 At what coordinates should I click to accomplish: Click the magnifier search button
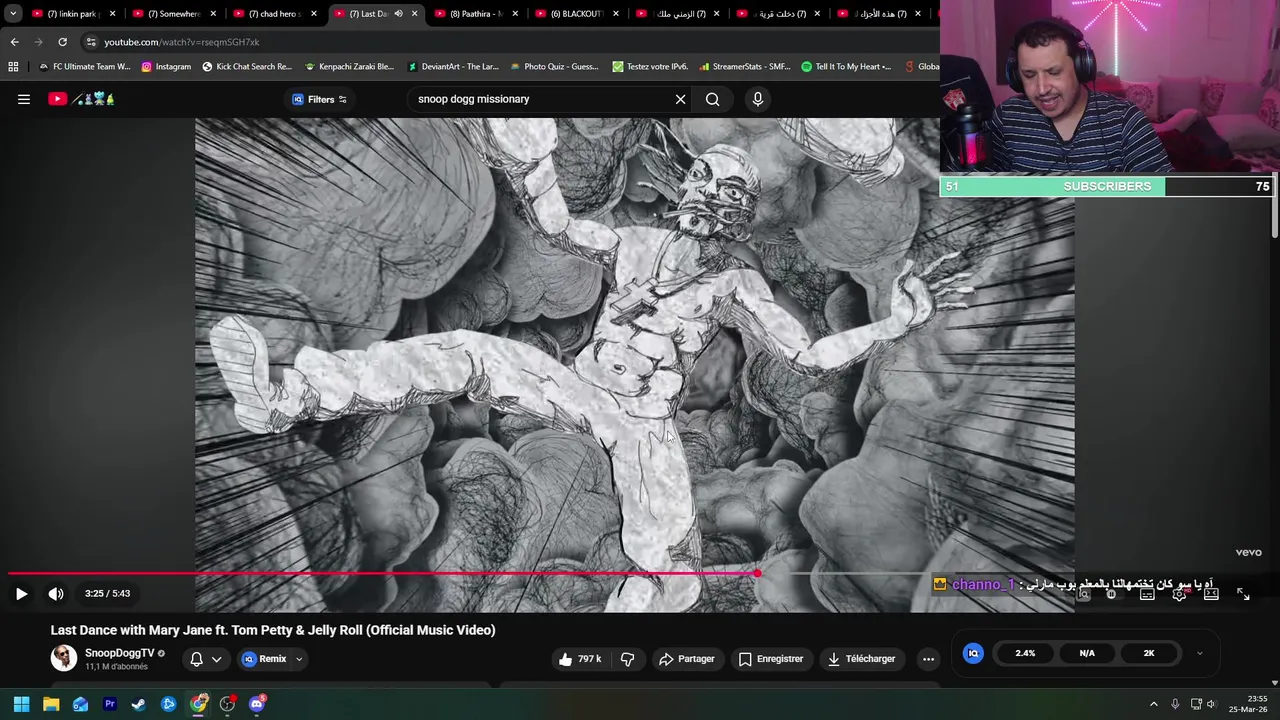pos(712,99)
